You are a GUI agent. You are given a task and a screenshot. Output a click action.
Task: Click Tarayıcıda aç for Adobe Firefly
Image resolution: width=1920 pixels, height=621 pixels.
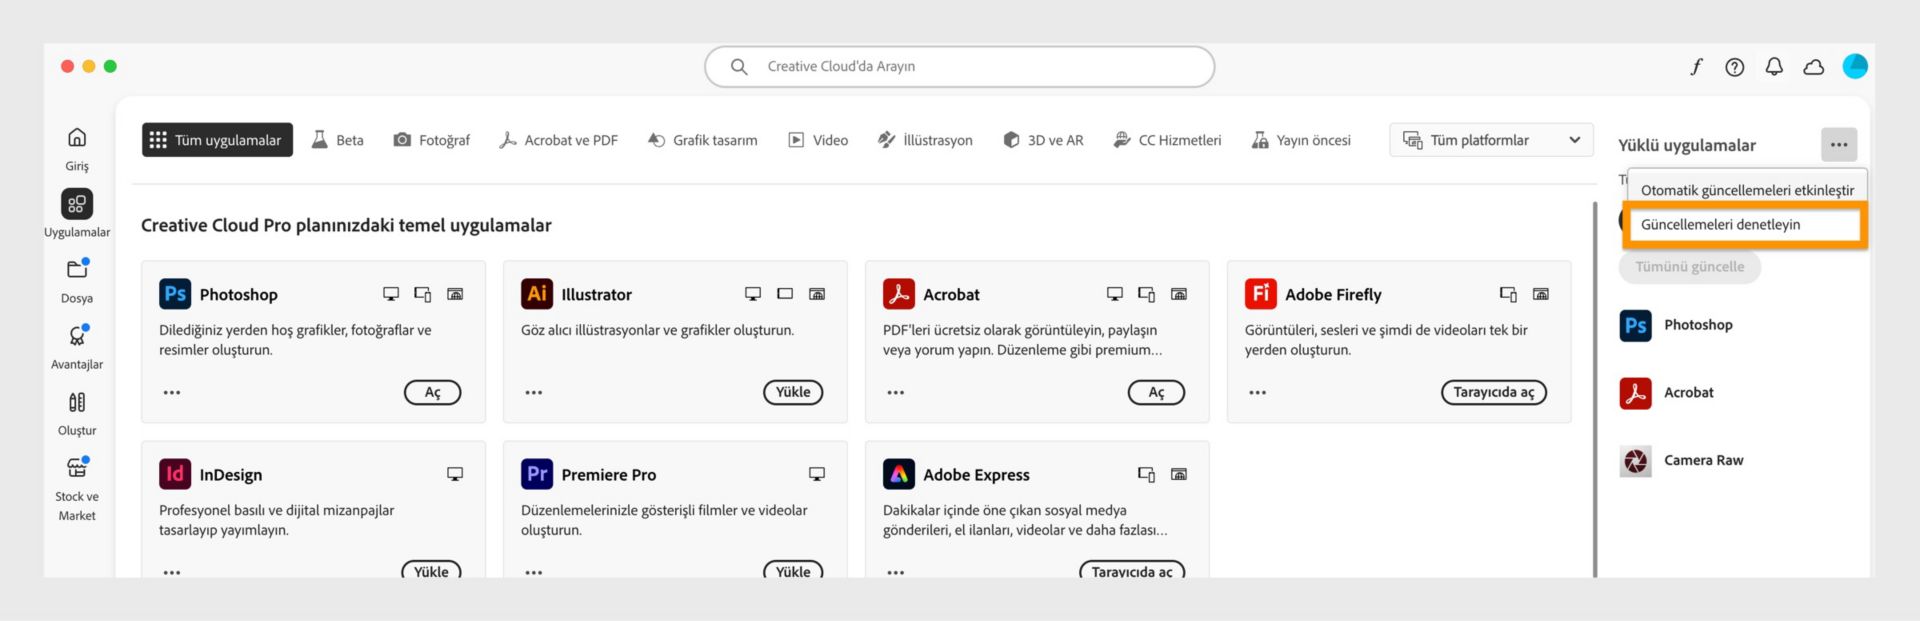1493,392
